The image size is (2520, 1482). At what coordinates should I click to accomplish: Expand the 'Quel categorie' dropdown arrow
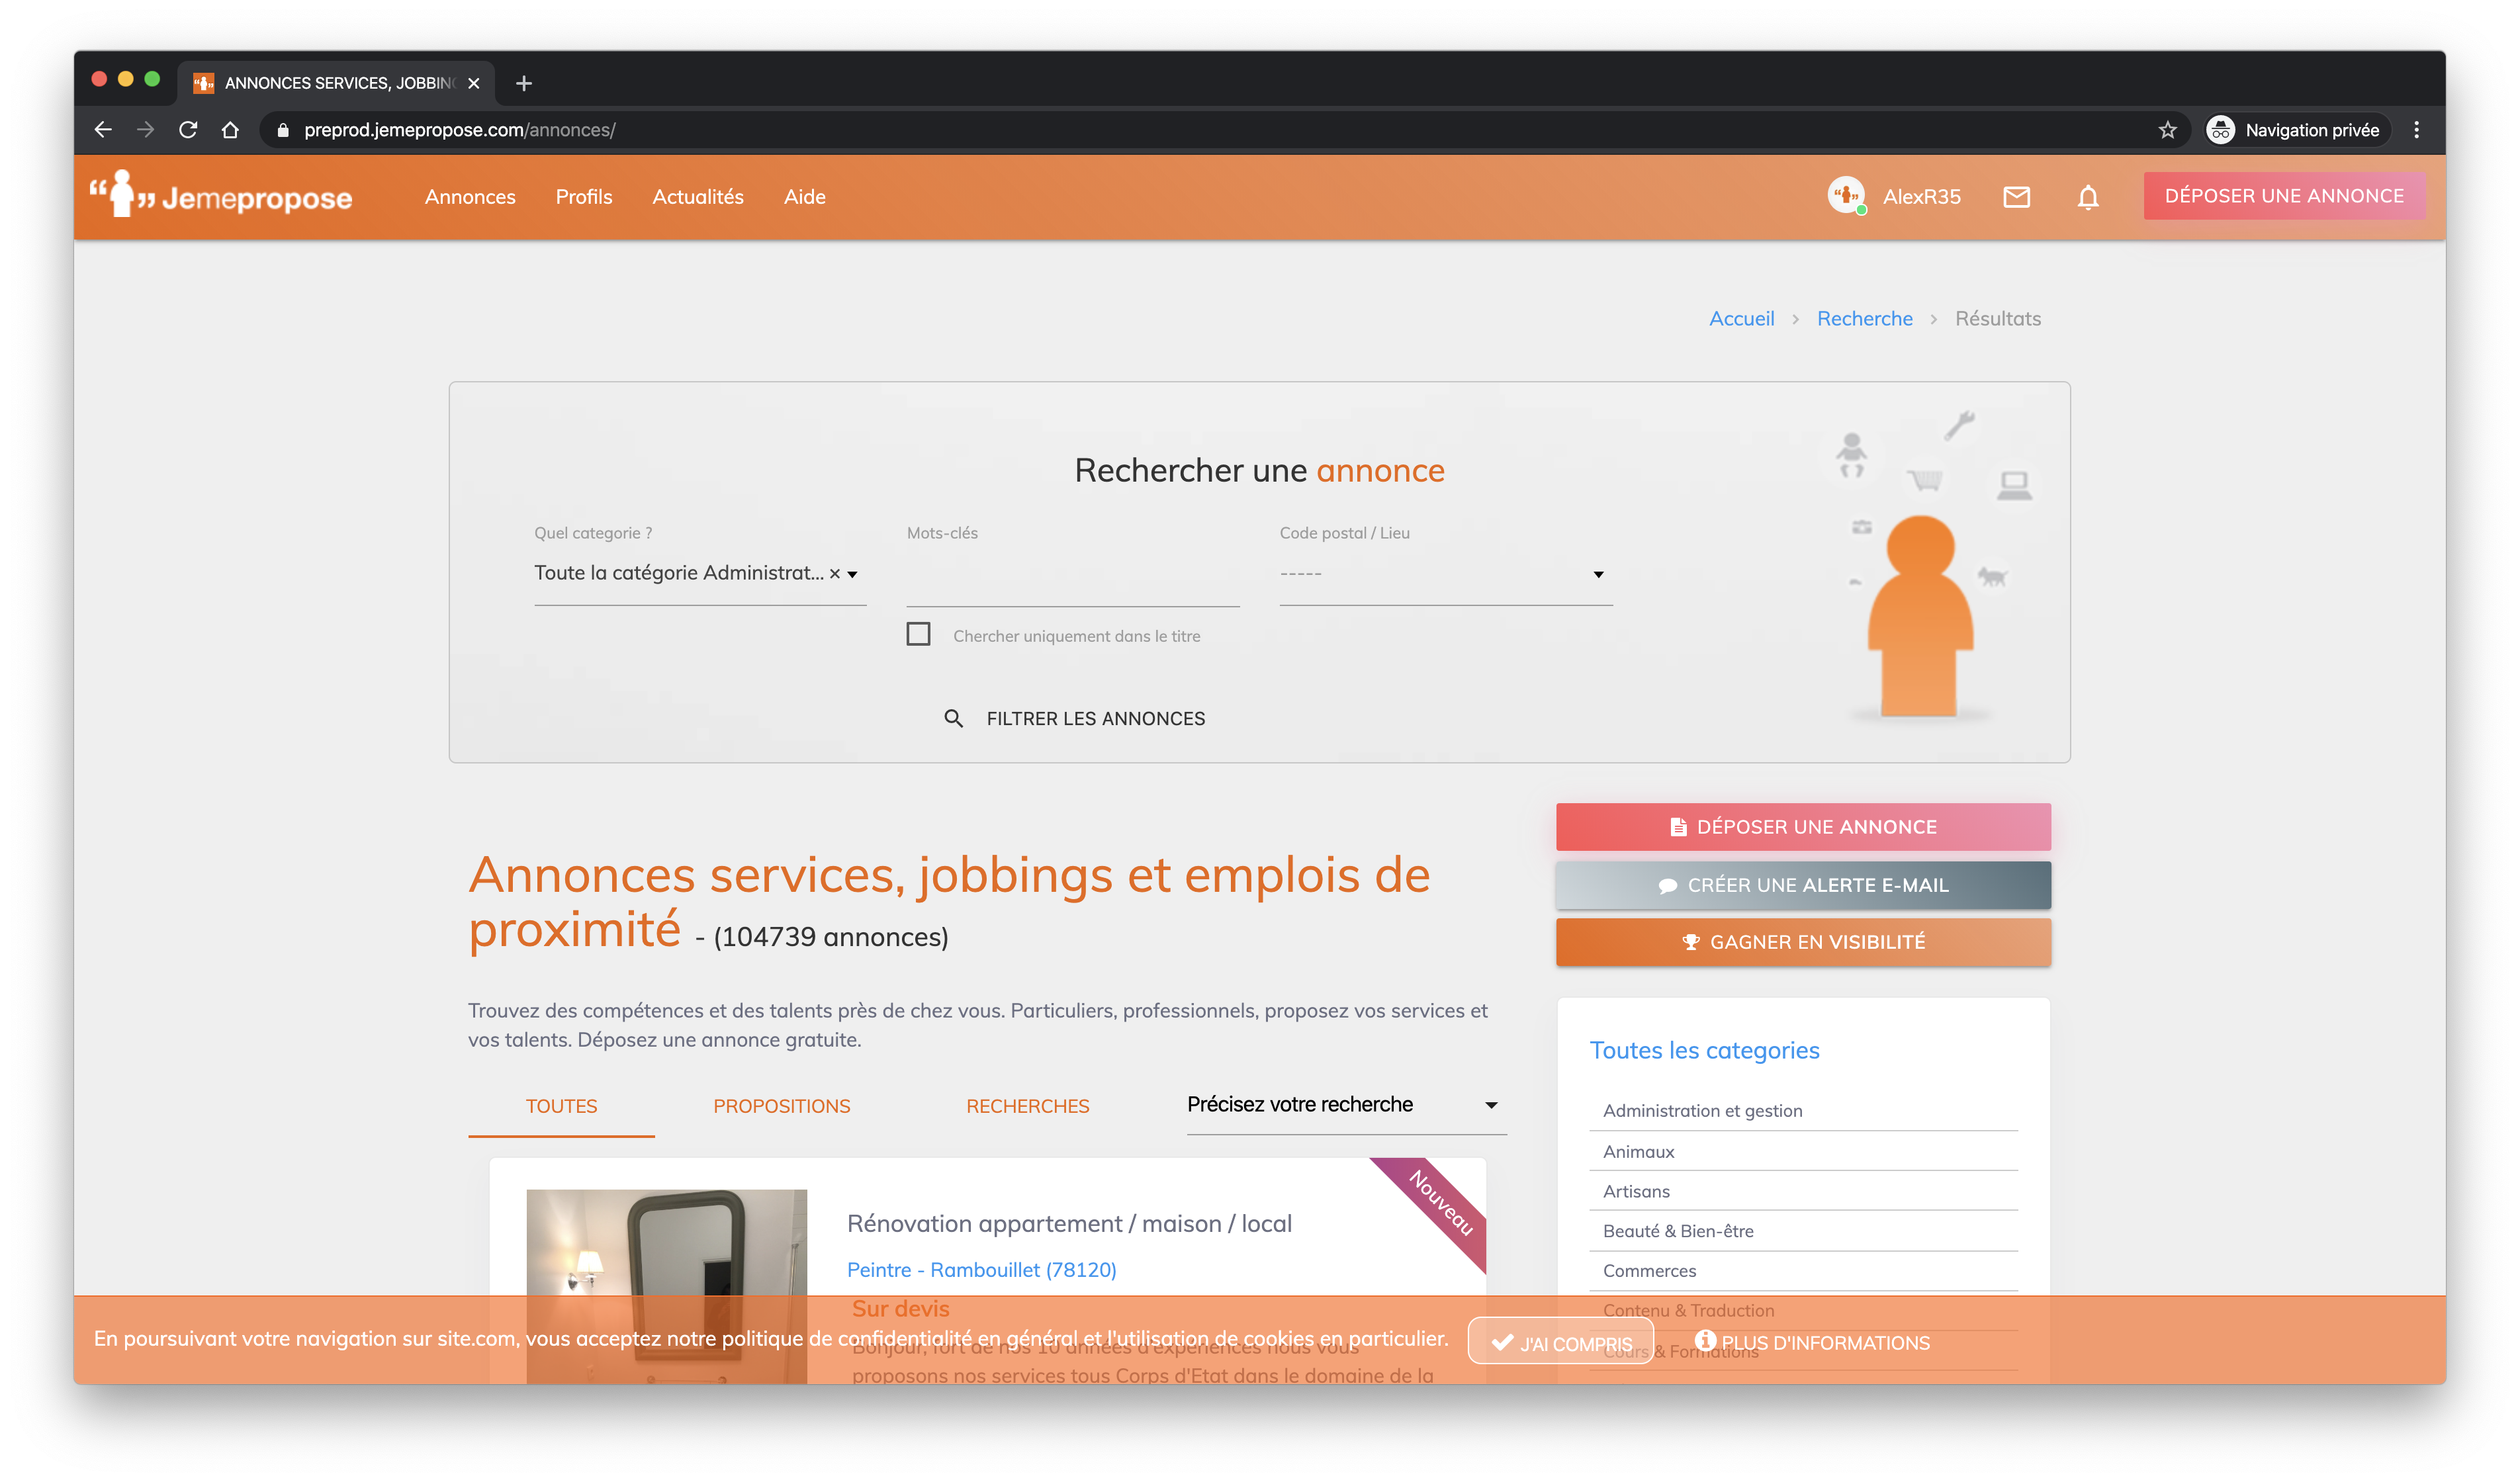click(x=853, y=575)
